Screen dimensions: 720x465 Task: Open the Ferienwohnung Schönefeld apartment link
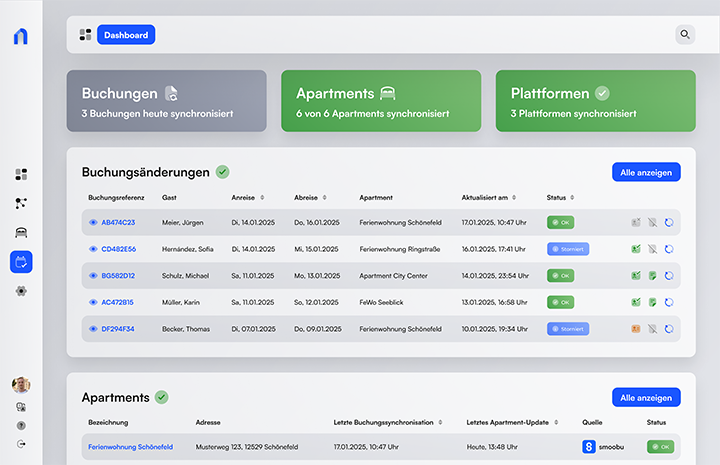pyautogui.click(x=130, y=447)
